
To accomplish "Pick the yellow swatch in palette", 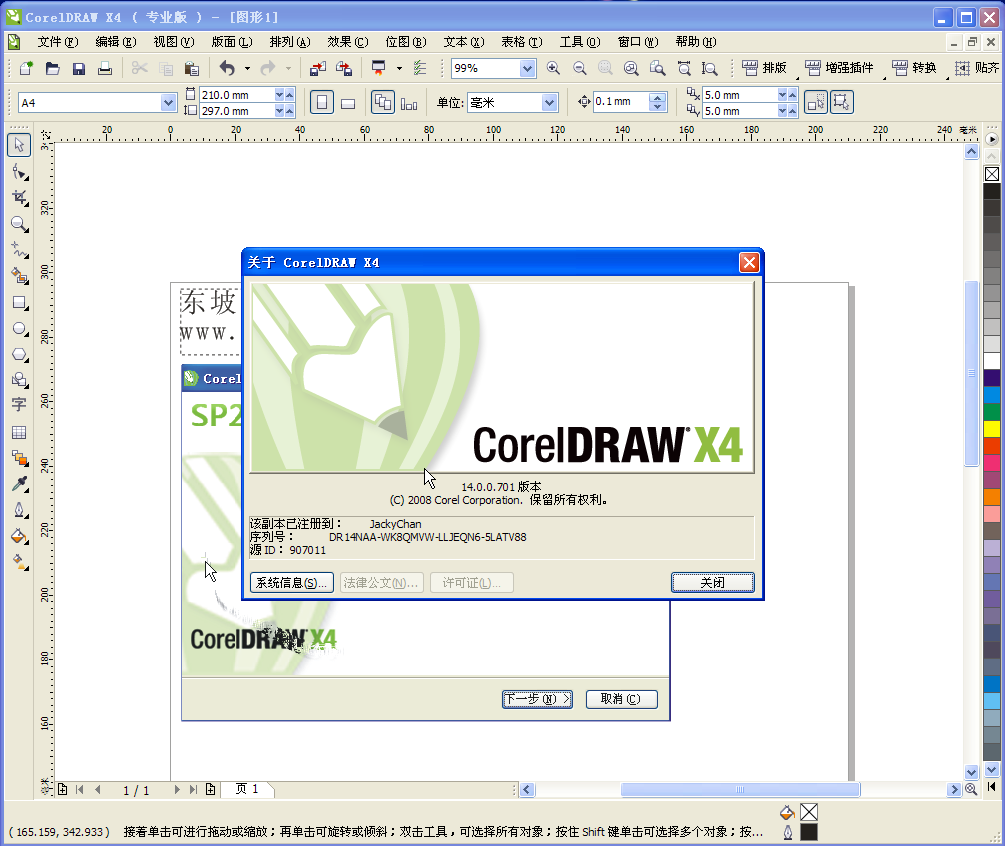I will pos(992,428).
